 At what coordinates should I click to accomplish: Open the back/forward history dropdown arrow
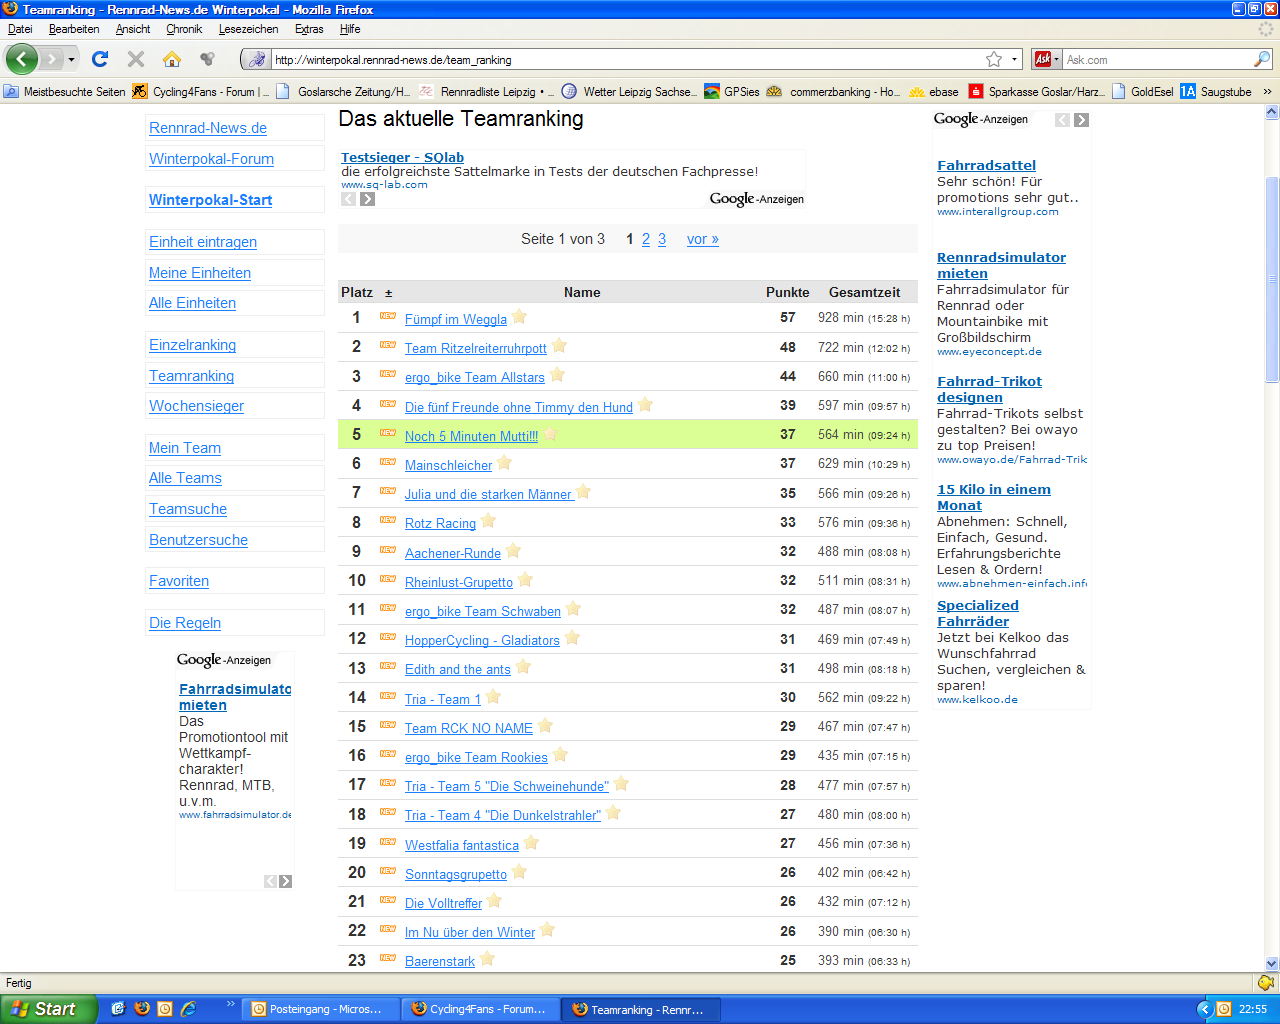point(71,59)
